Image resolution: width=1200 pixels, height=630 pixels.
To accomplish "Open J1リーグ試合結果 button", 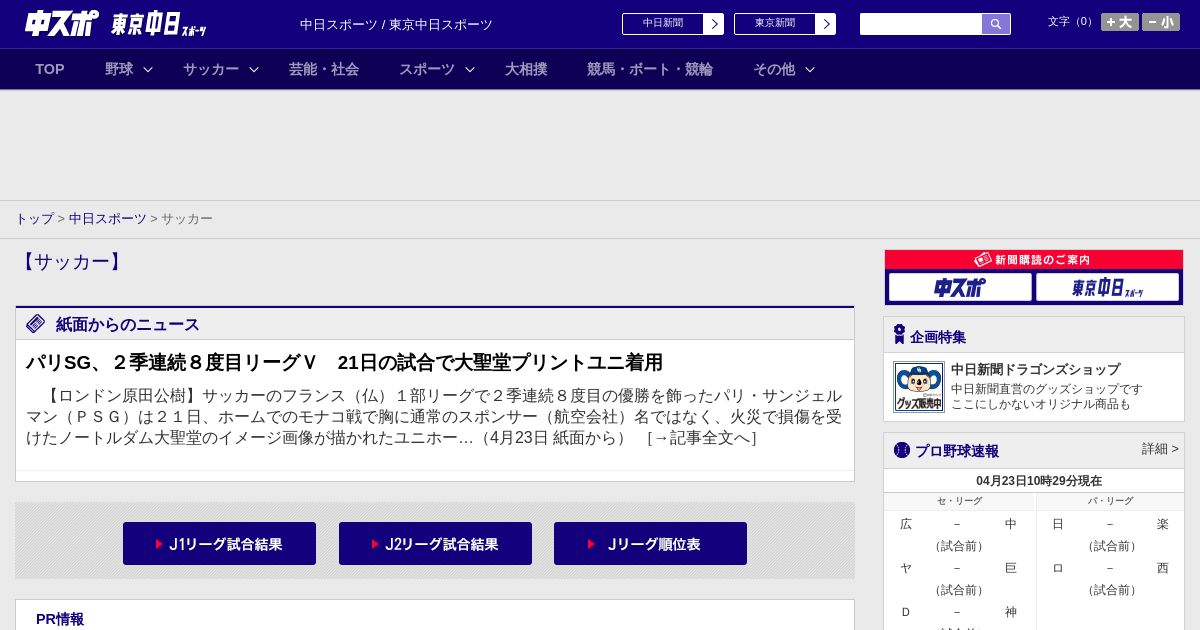I will (219, 543).
